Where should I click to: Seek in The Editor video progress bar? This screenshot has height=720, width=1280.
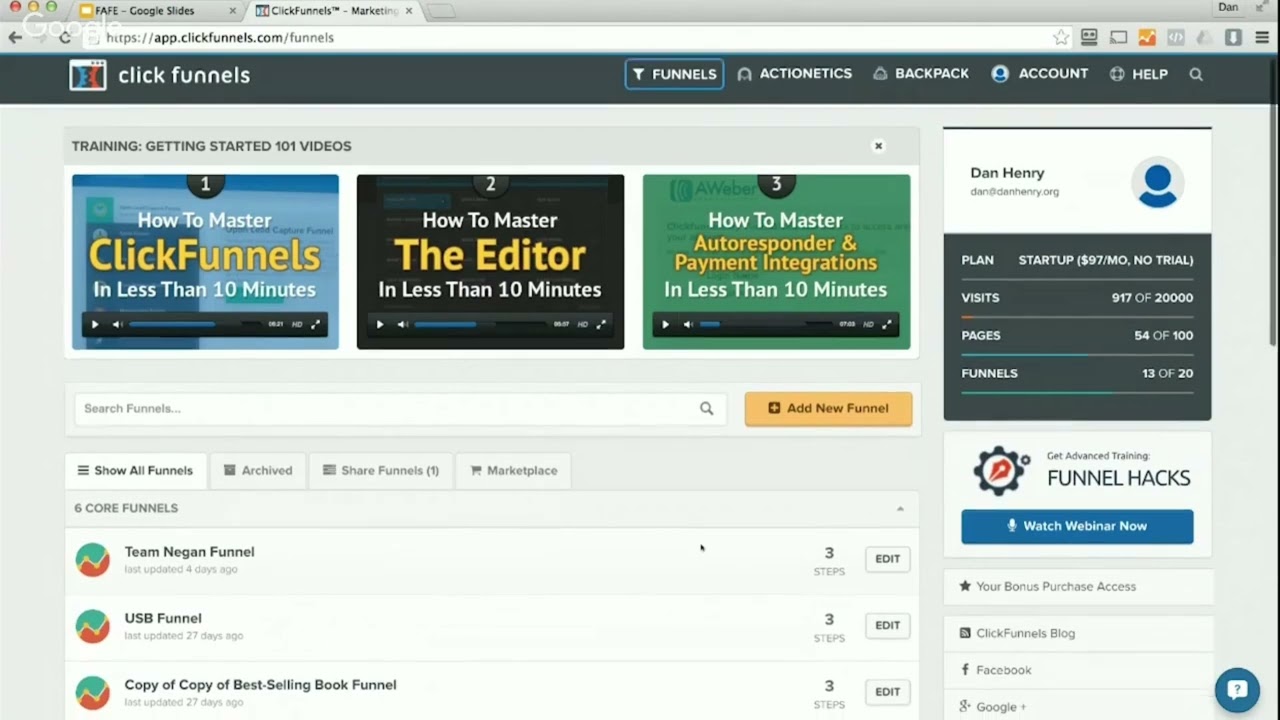click(x=480, y=324)
